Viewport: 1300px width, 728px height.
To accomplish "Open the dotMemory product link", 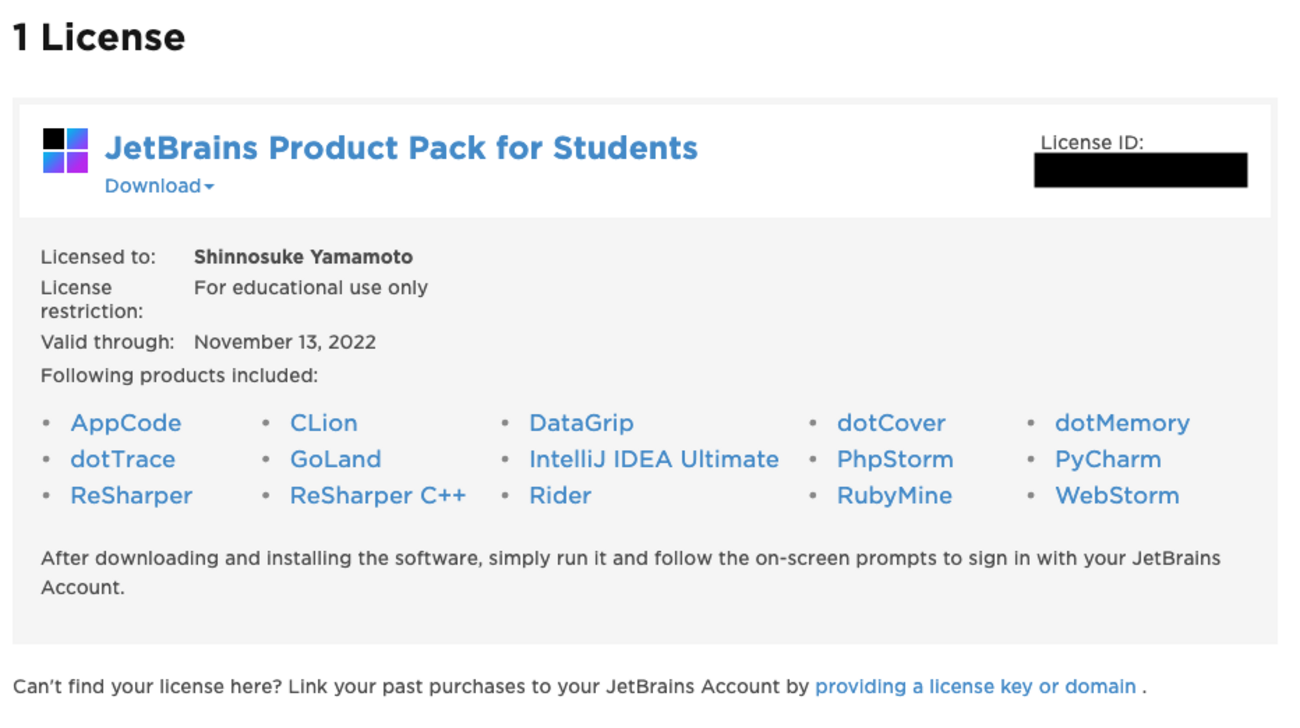I will [1122, 423].
